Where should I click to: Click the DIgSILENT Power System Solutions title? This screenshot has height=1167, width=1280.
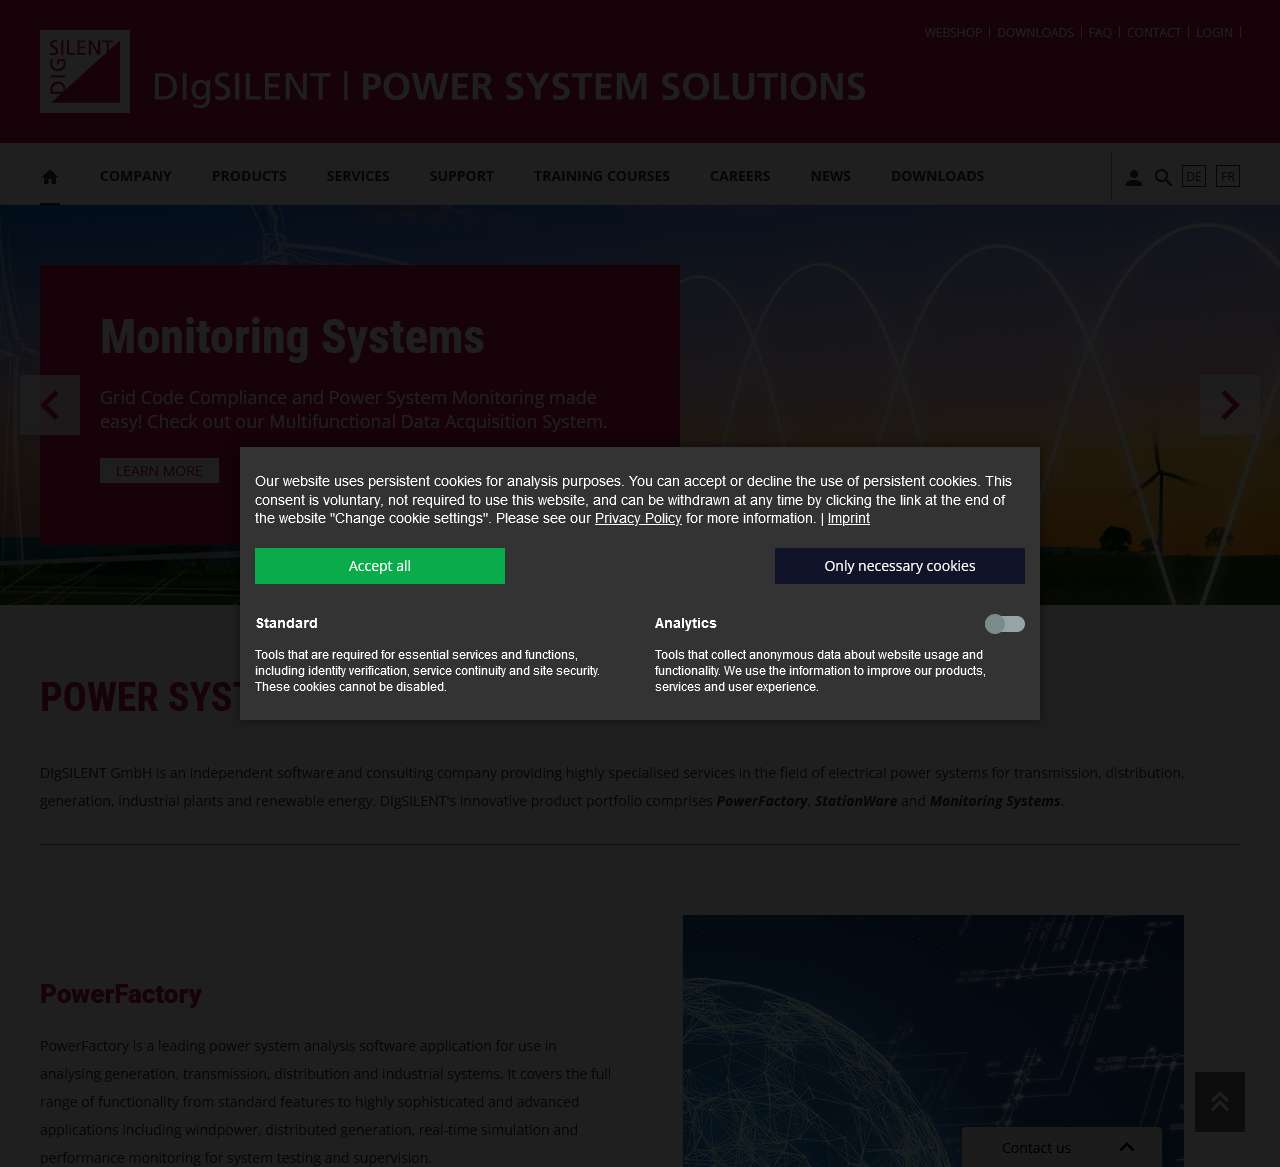(509, 87)
